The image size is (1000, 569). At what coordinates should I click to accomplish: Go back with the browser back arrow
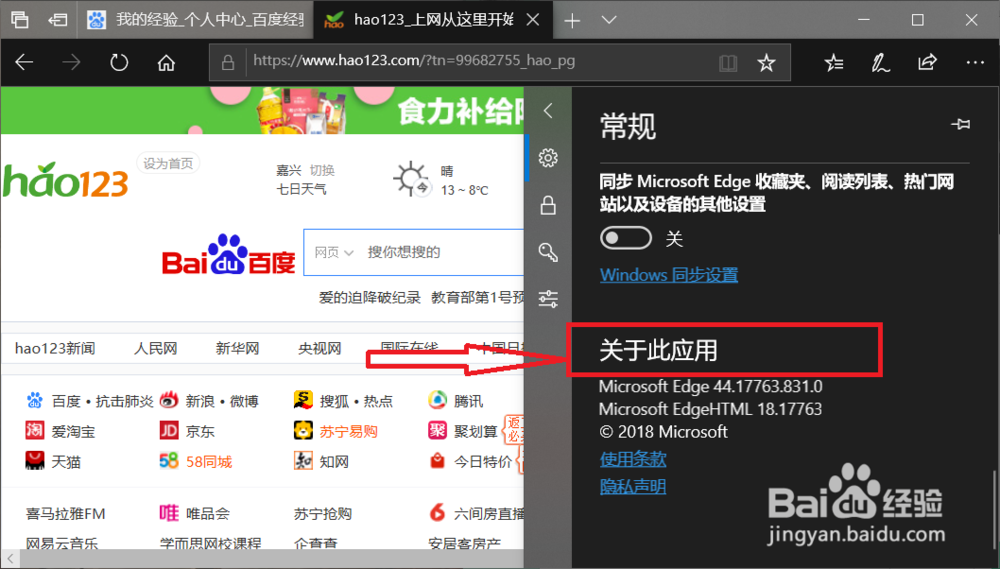(x=24, y=63)
